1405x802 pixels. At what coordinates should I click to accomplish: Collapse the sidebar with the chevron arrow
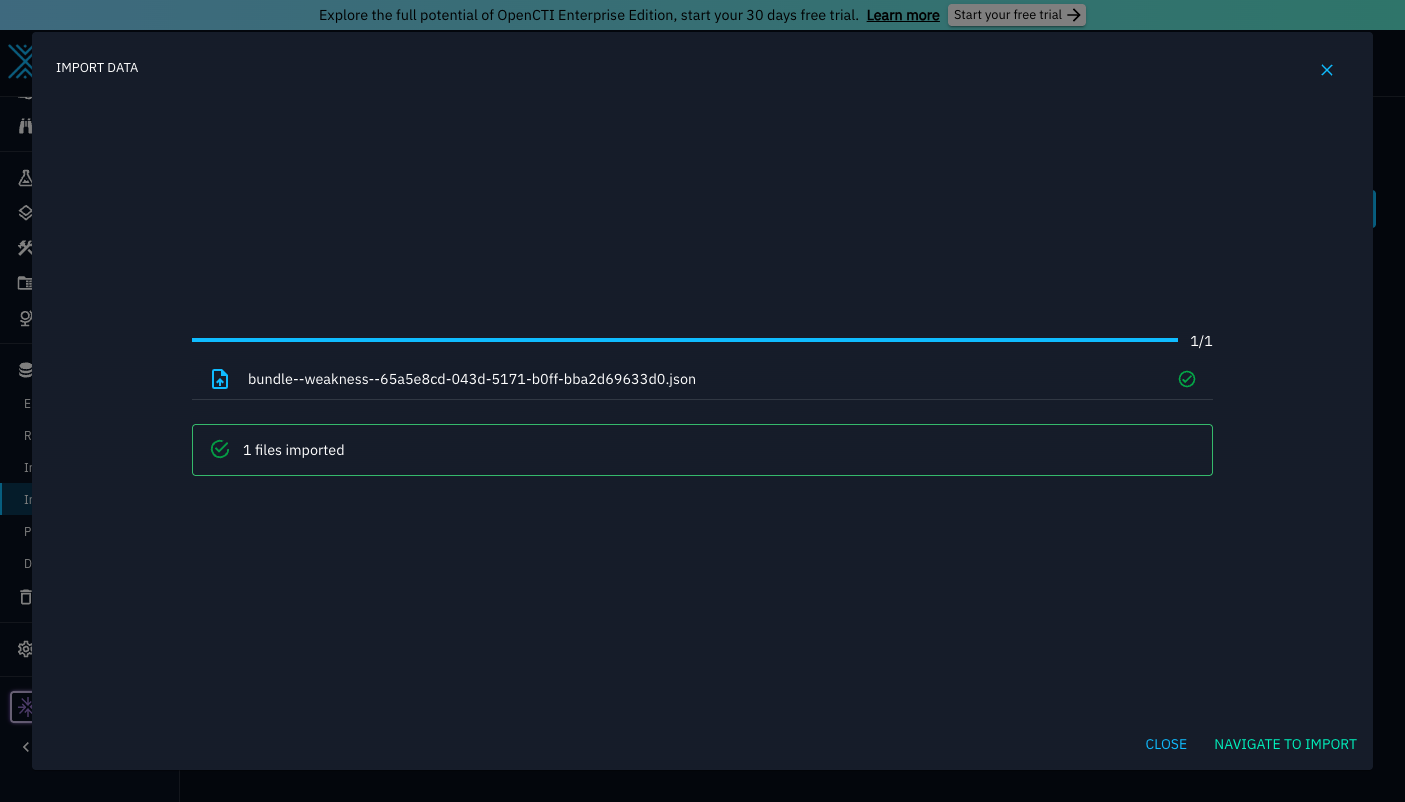(25, 747)
